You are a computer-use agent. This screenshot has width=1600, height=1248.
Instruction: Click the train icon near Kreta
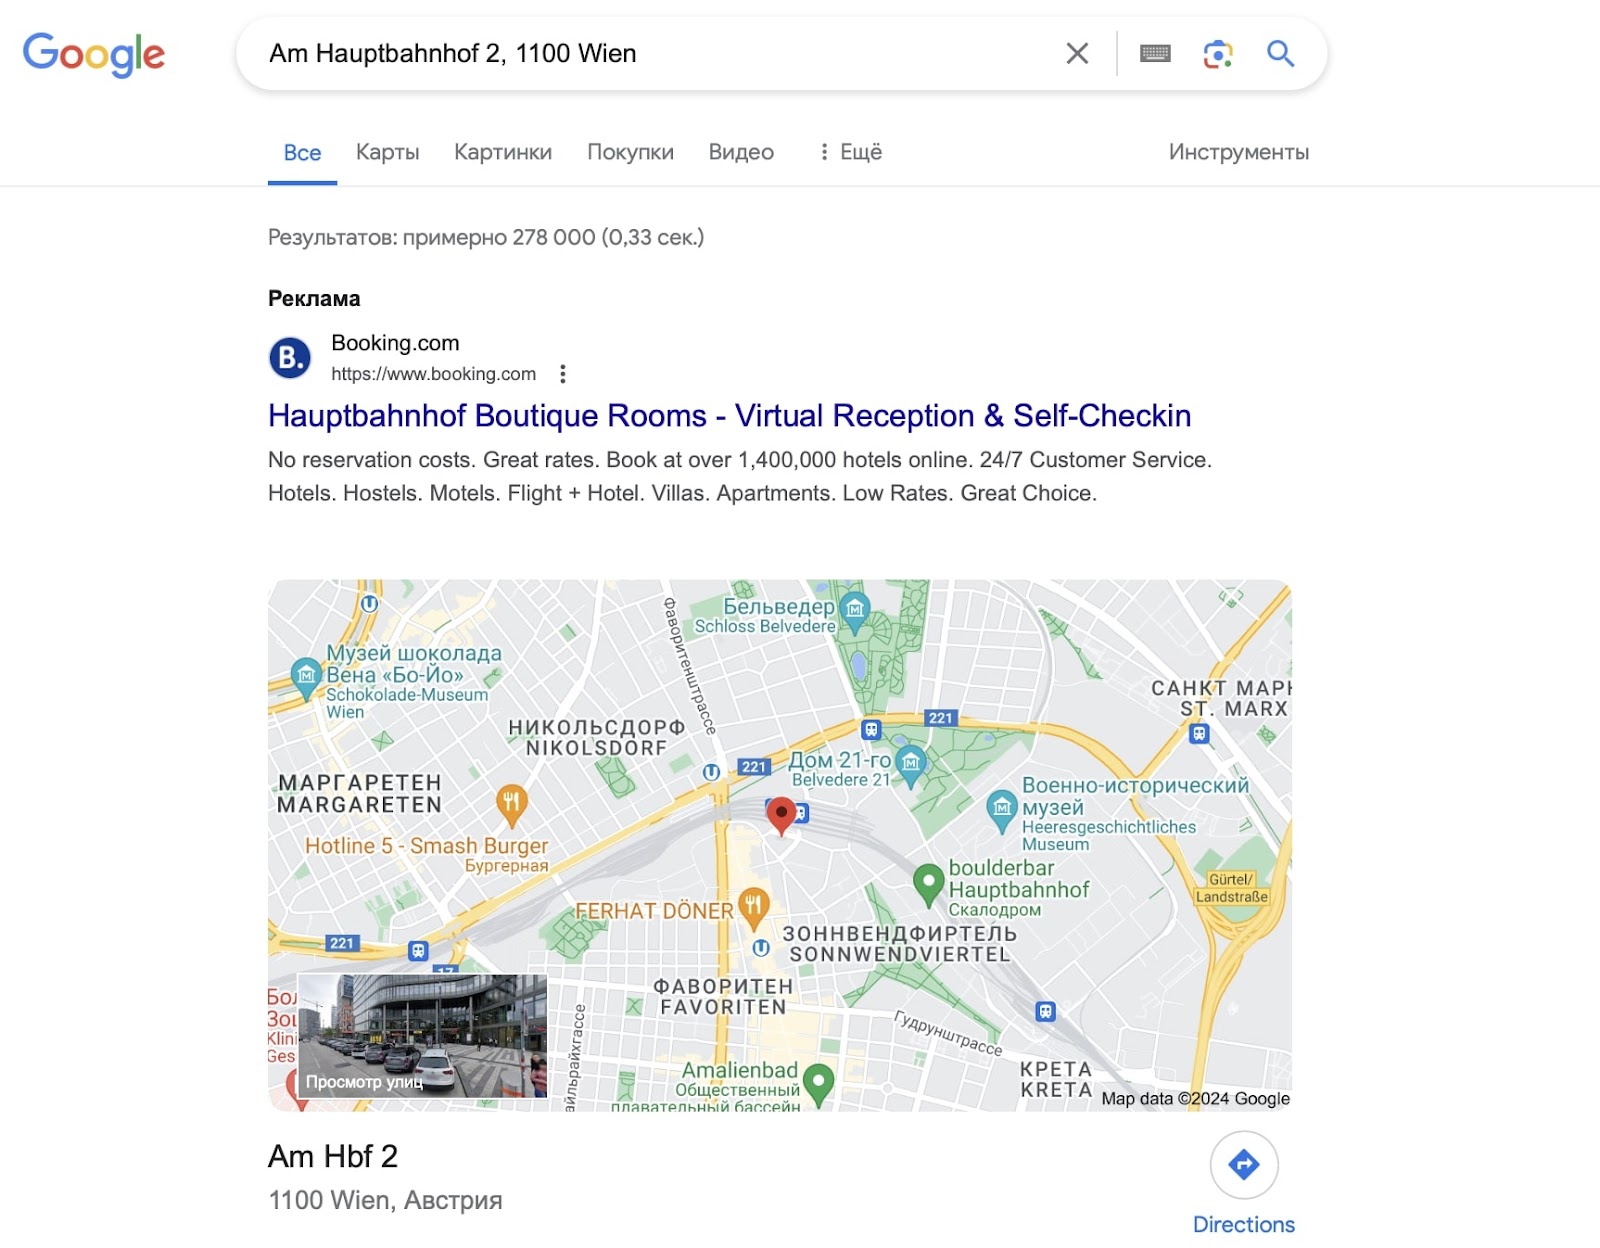1045,1012
